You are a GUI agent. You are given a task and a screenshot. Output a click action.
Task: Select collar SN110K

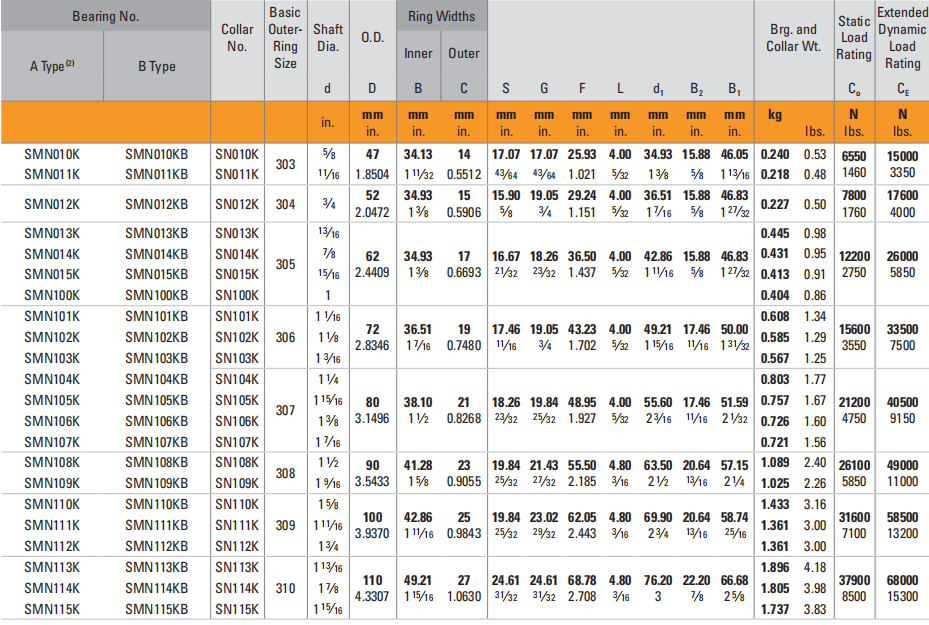237,504
